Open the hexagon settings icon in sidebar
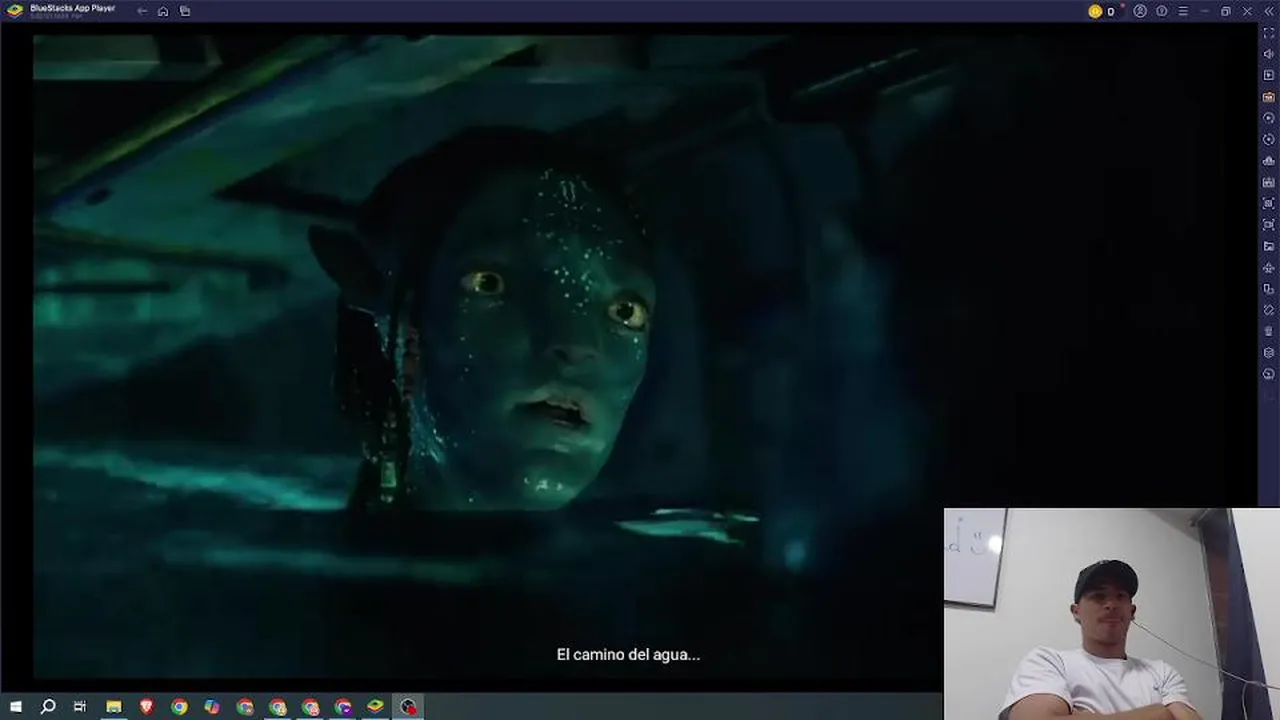Image resolution: width=1280 pixels, height=720 pixels. [x=1269, y=353]
